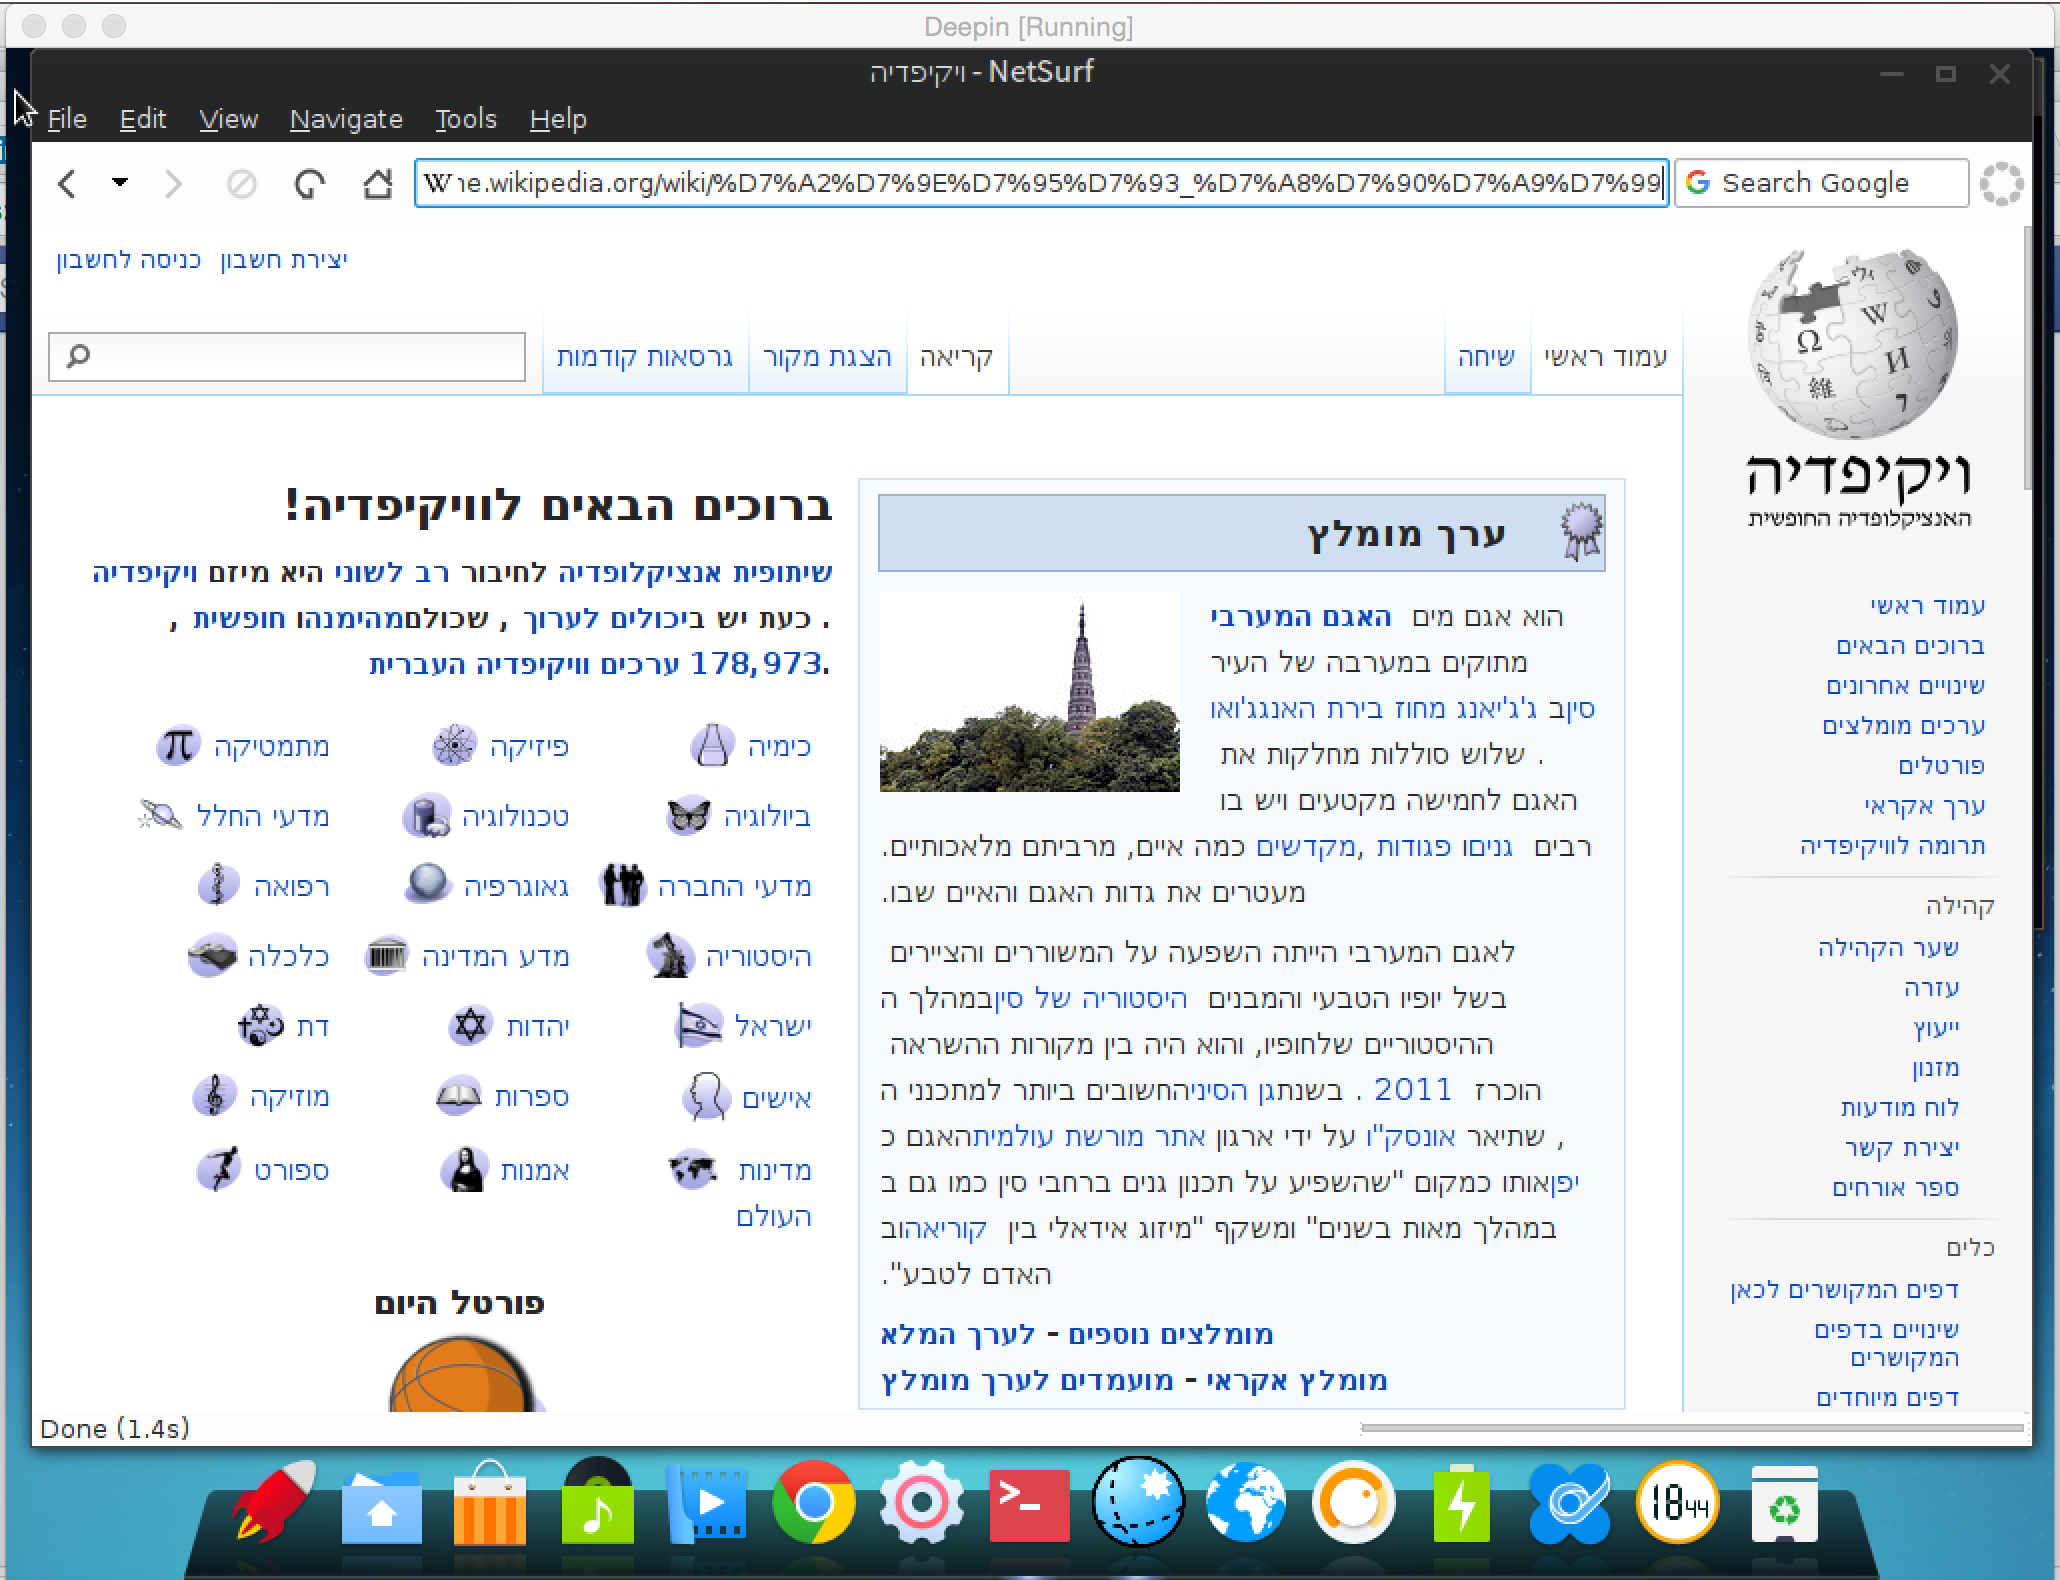The image size is (2060, 1580).
Task: Switch to the שיחה tab
Action: [1486, 357]
